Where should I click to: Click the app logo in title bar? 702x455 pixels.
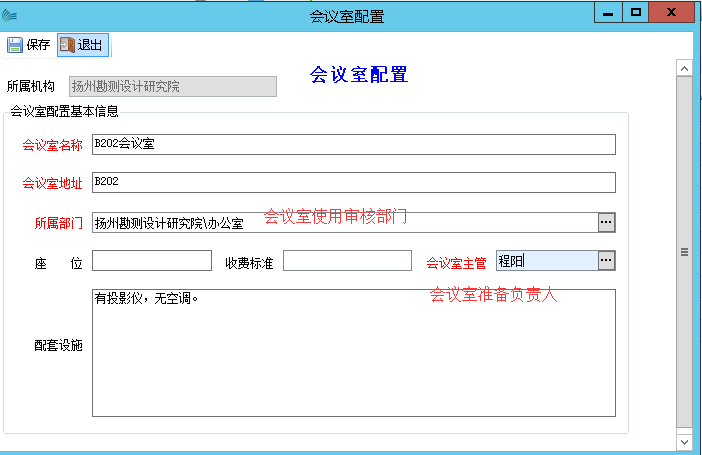pyautogui.click(x=9, y=16)
